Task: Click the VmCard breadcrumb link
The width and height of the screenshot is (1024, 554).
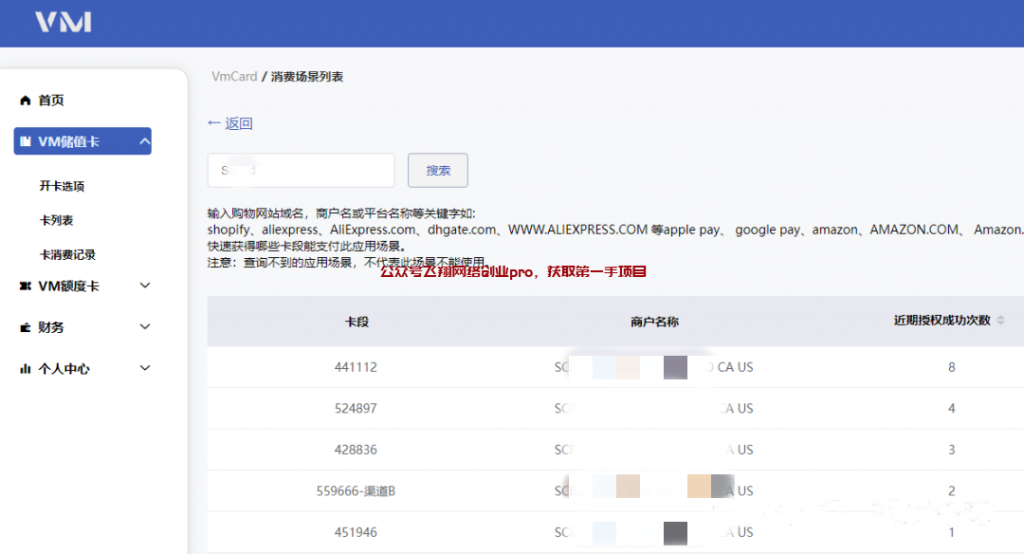Action: [x=234, y=76]
